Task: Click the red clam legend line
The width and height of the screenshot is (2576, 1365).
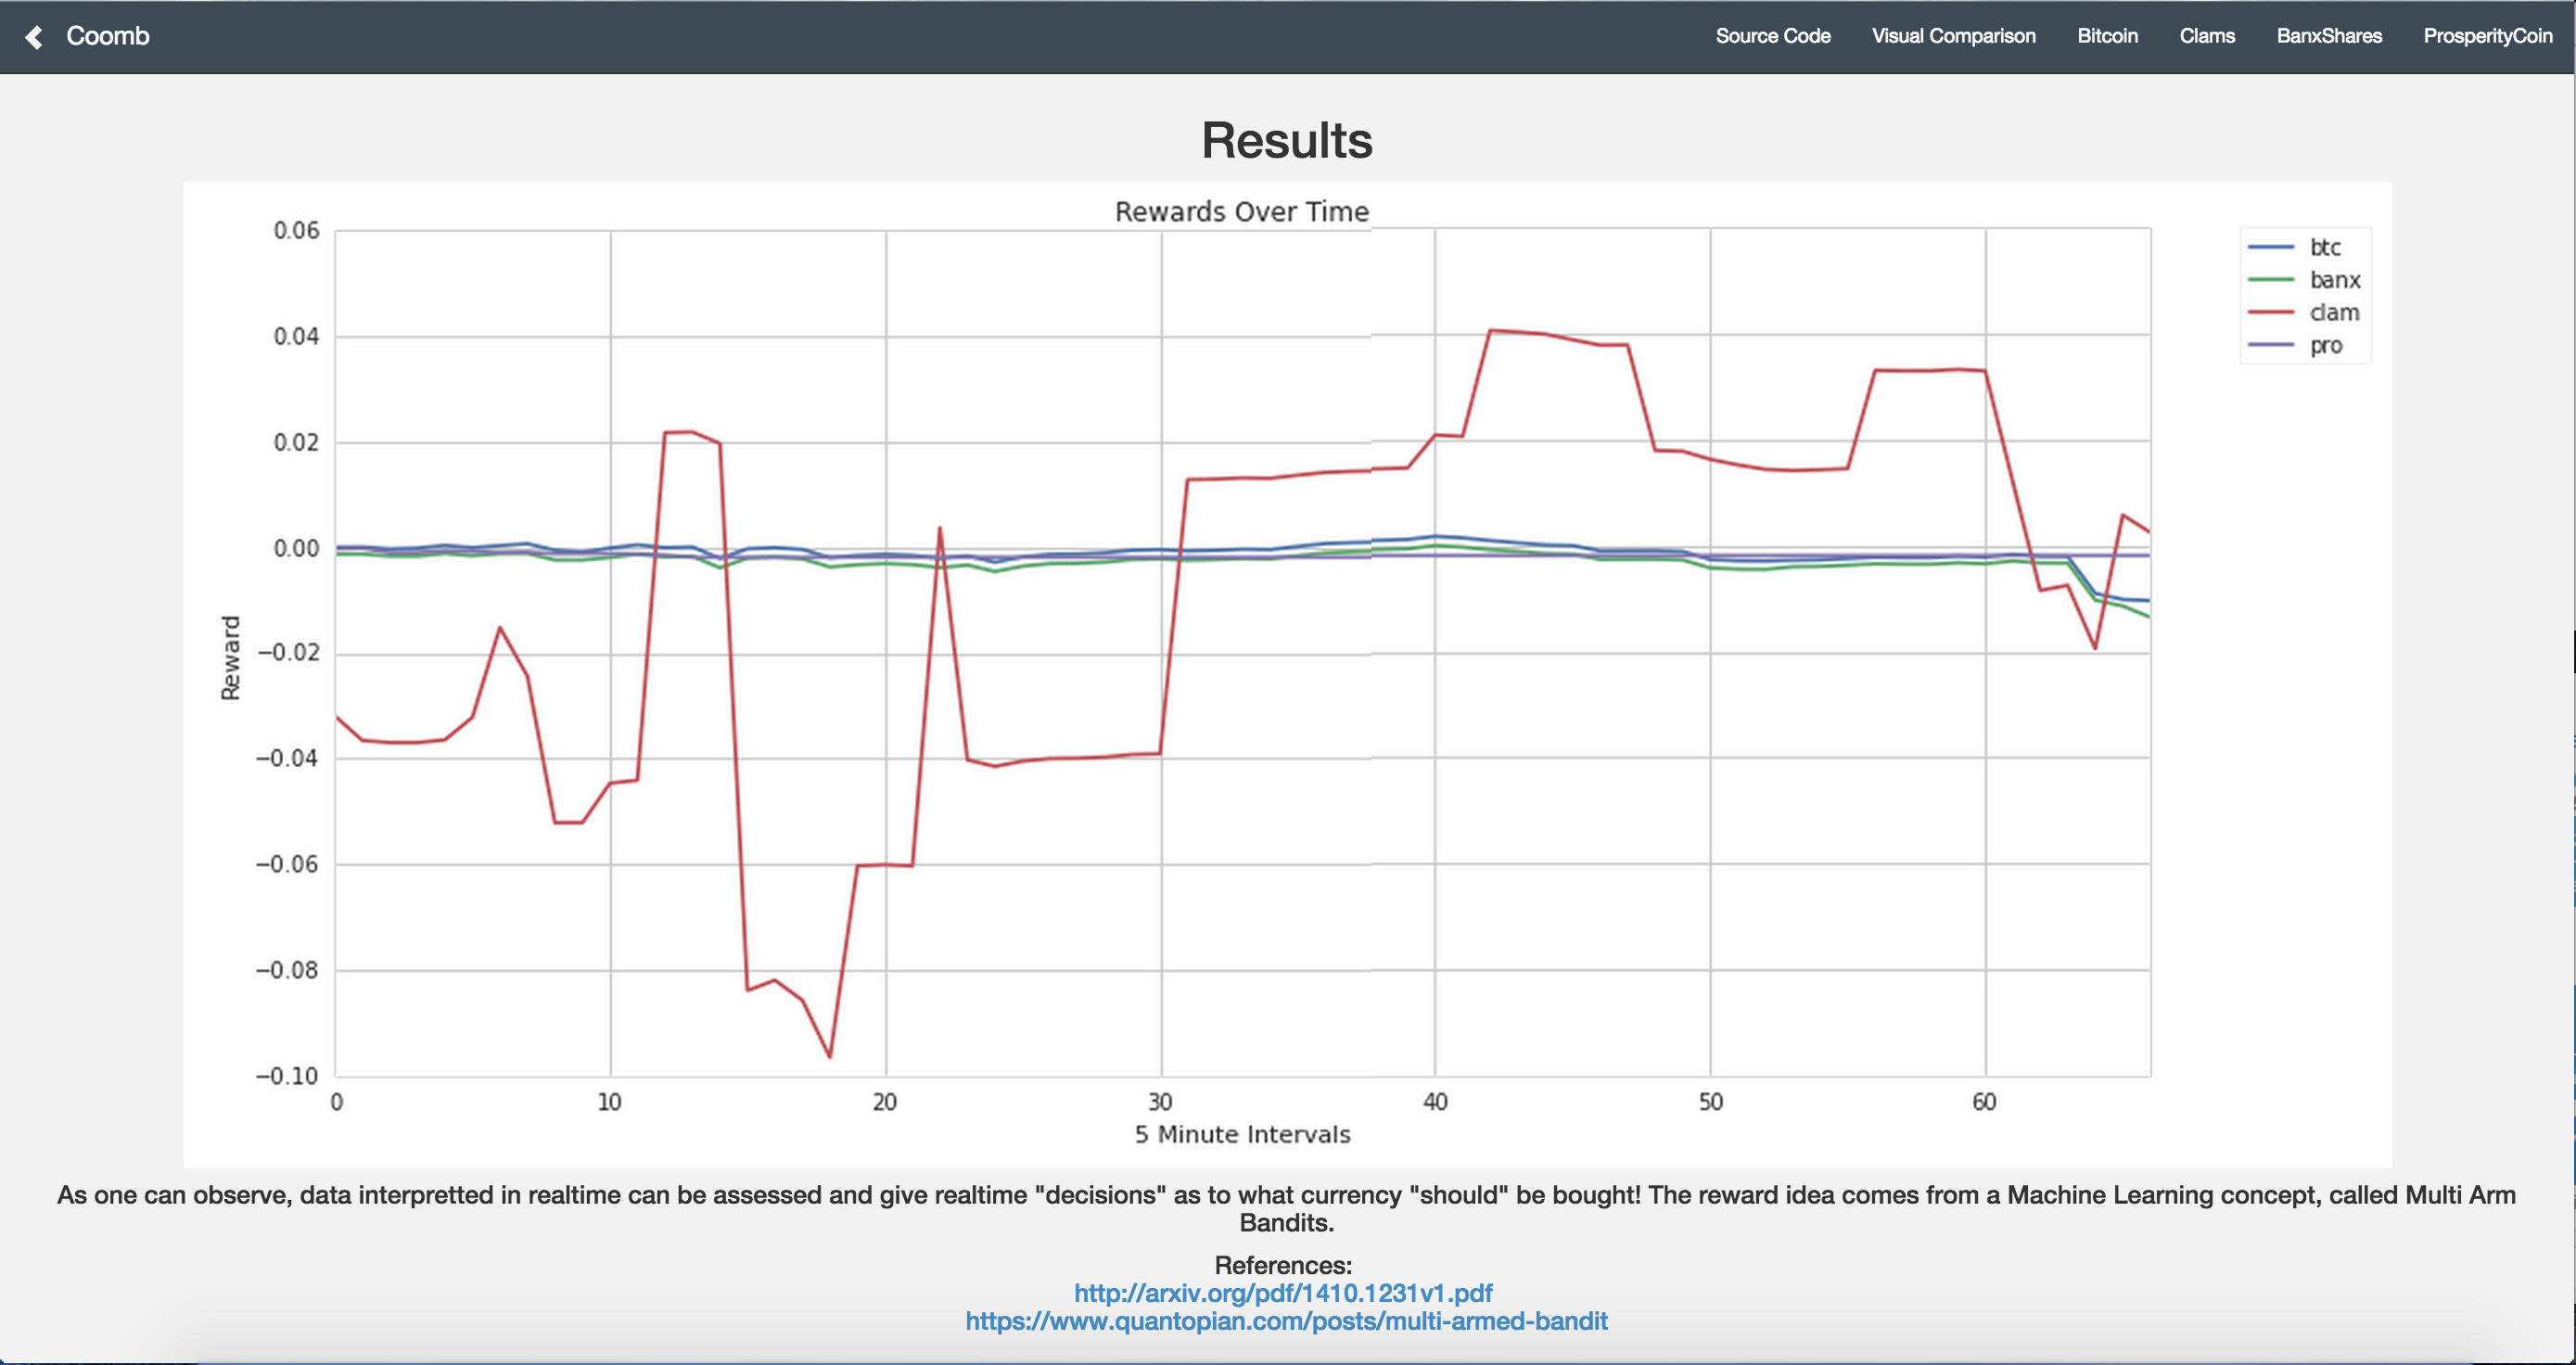Action: [x=2270, y=313]
